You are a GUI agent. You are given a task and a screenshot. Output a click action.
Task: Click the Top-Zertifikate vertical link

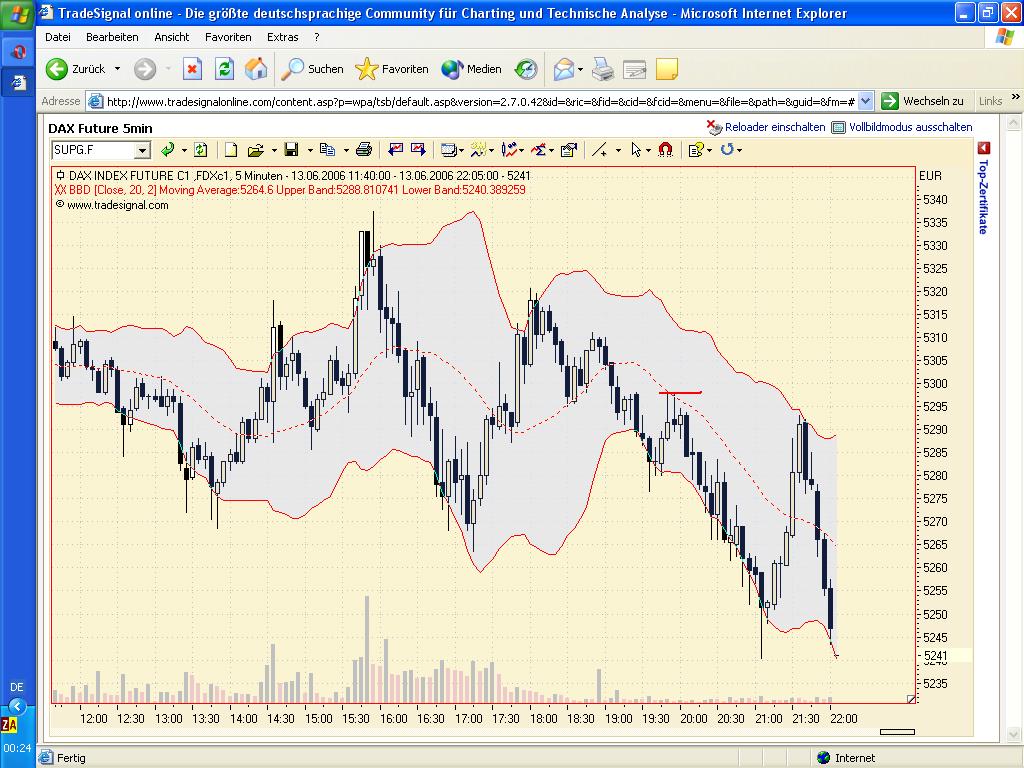coord(982,196)
